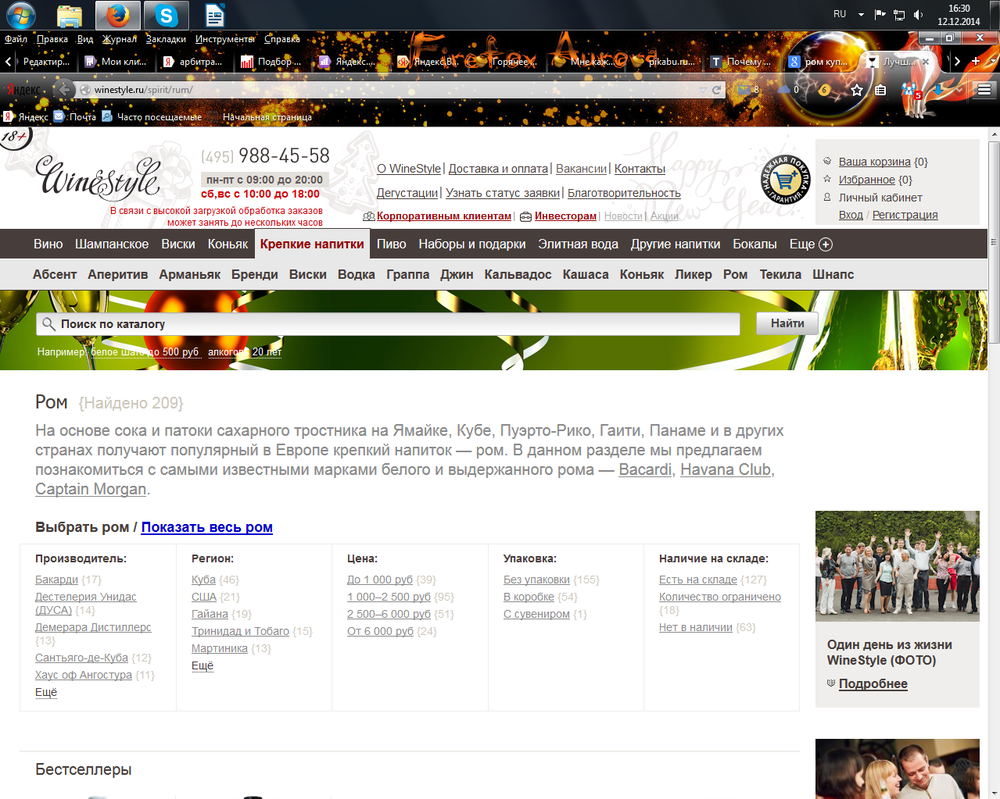Open the Windows Start menu
This screenshot has height=799, width=1000.
(x=21, y=15)
